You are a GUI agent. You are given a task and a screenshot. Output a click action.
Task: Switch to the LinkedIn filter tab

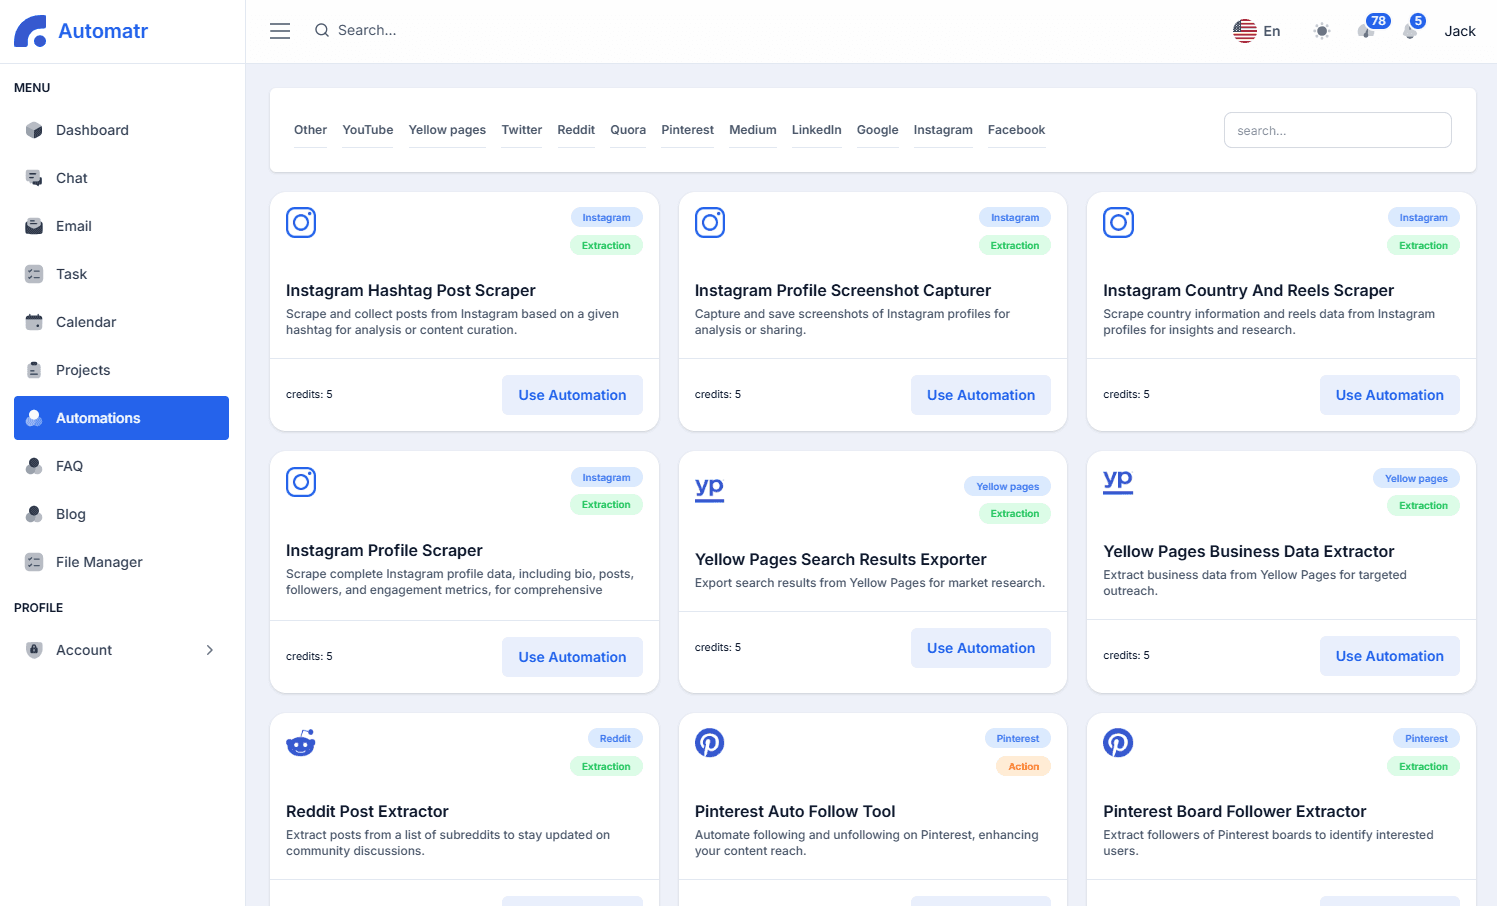816,130
